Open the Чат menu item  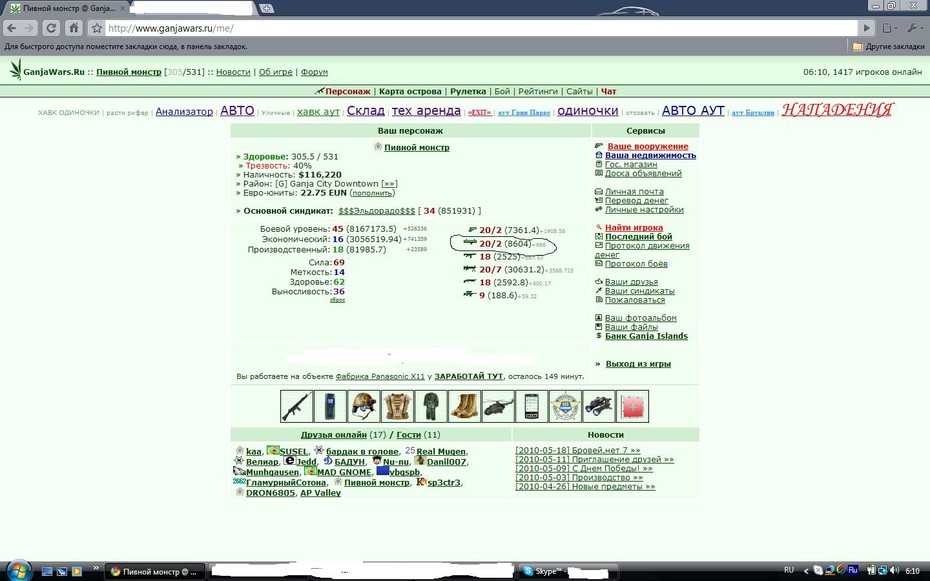click(609, 91)
